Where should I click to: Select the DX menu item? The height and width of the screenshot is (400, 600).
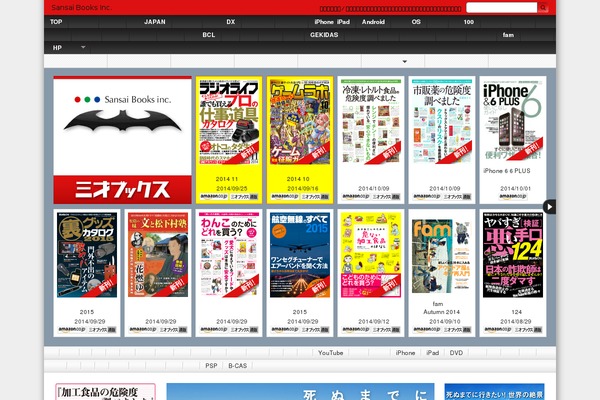[x=230, y=22]
